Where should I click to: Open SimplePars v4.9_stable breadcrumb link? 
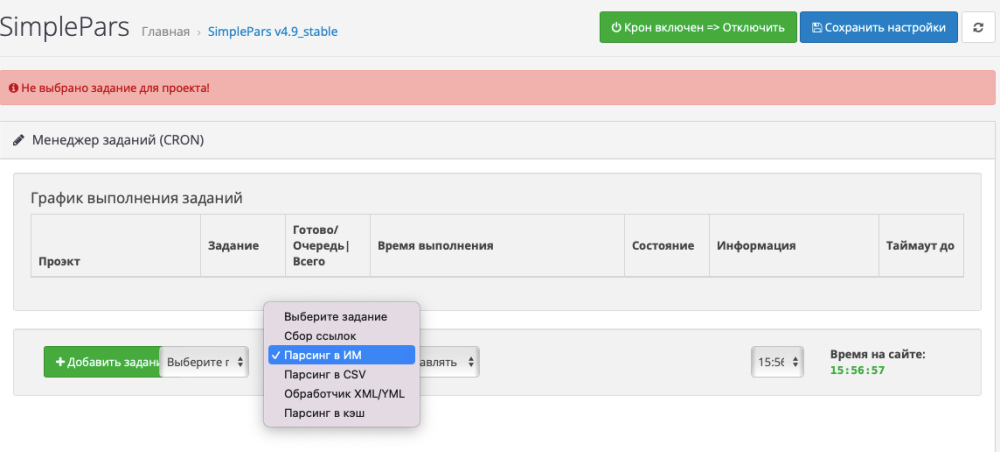(x=273, y=31)
